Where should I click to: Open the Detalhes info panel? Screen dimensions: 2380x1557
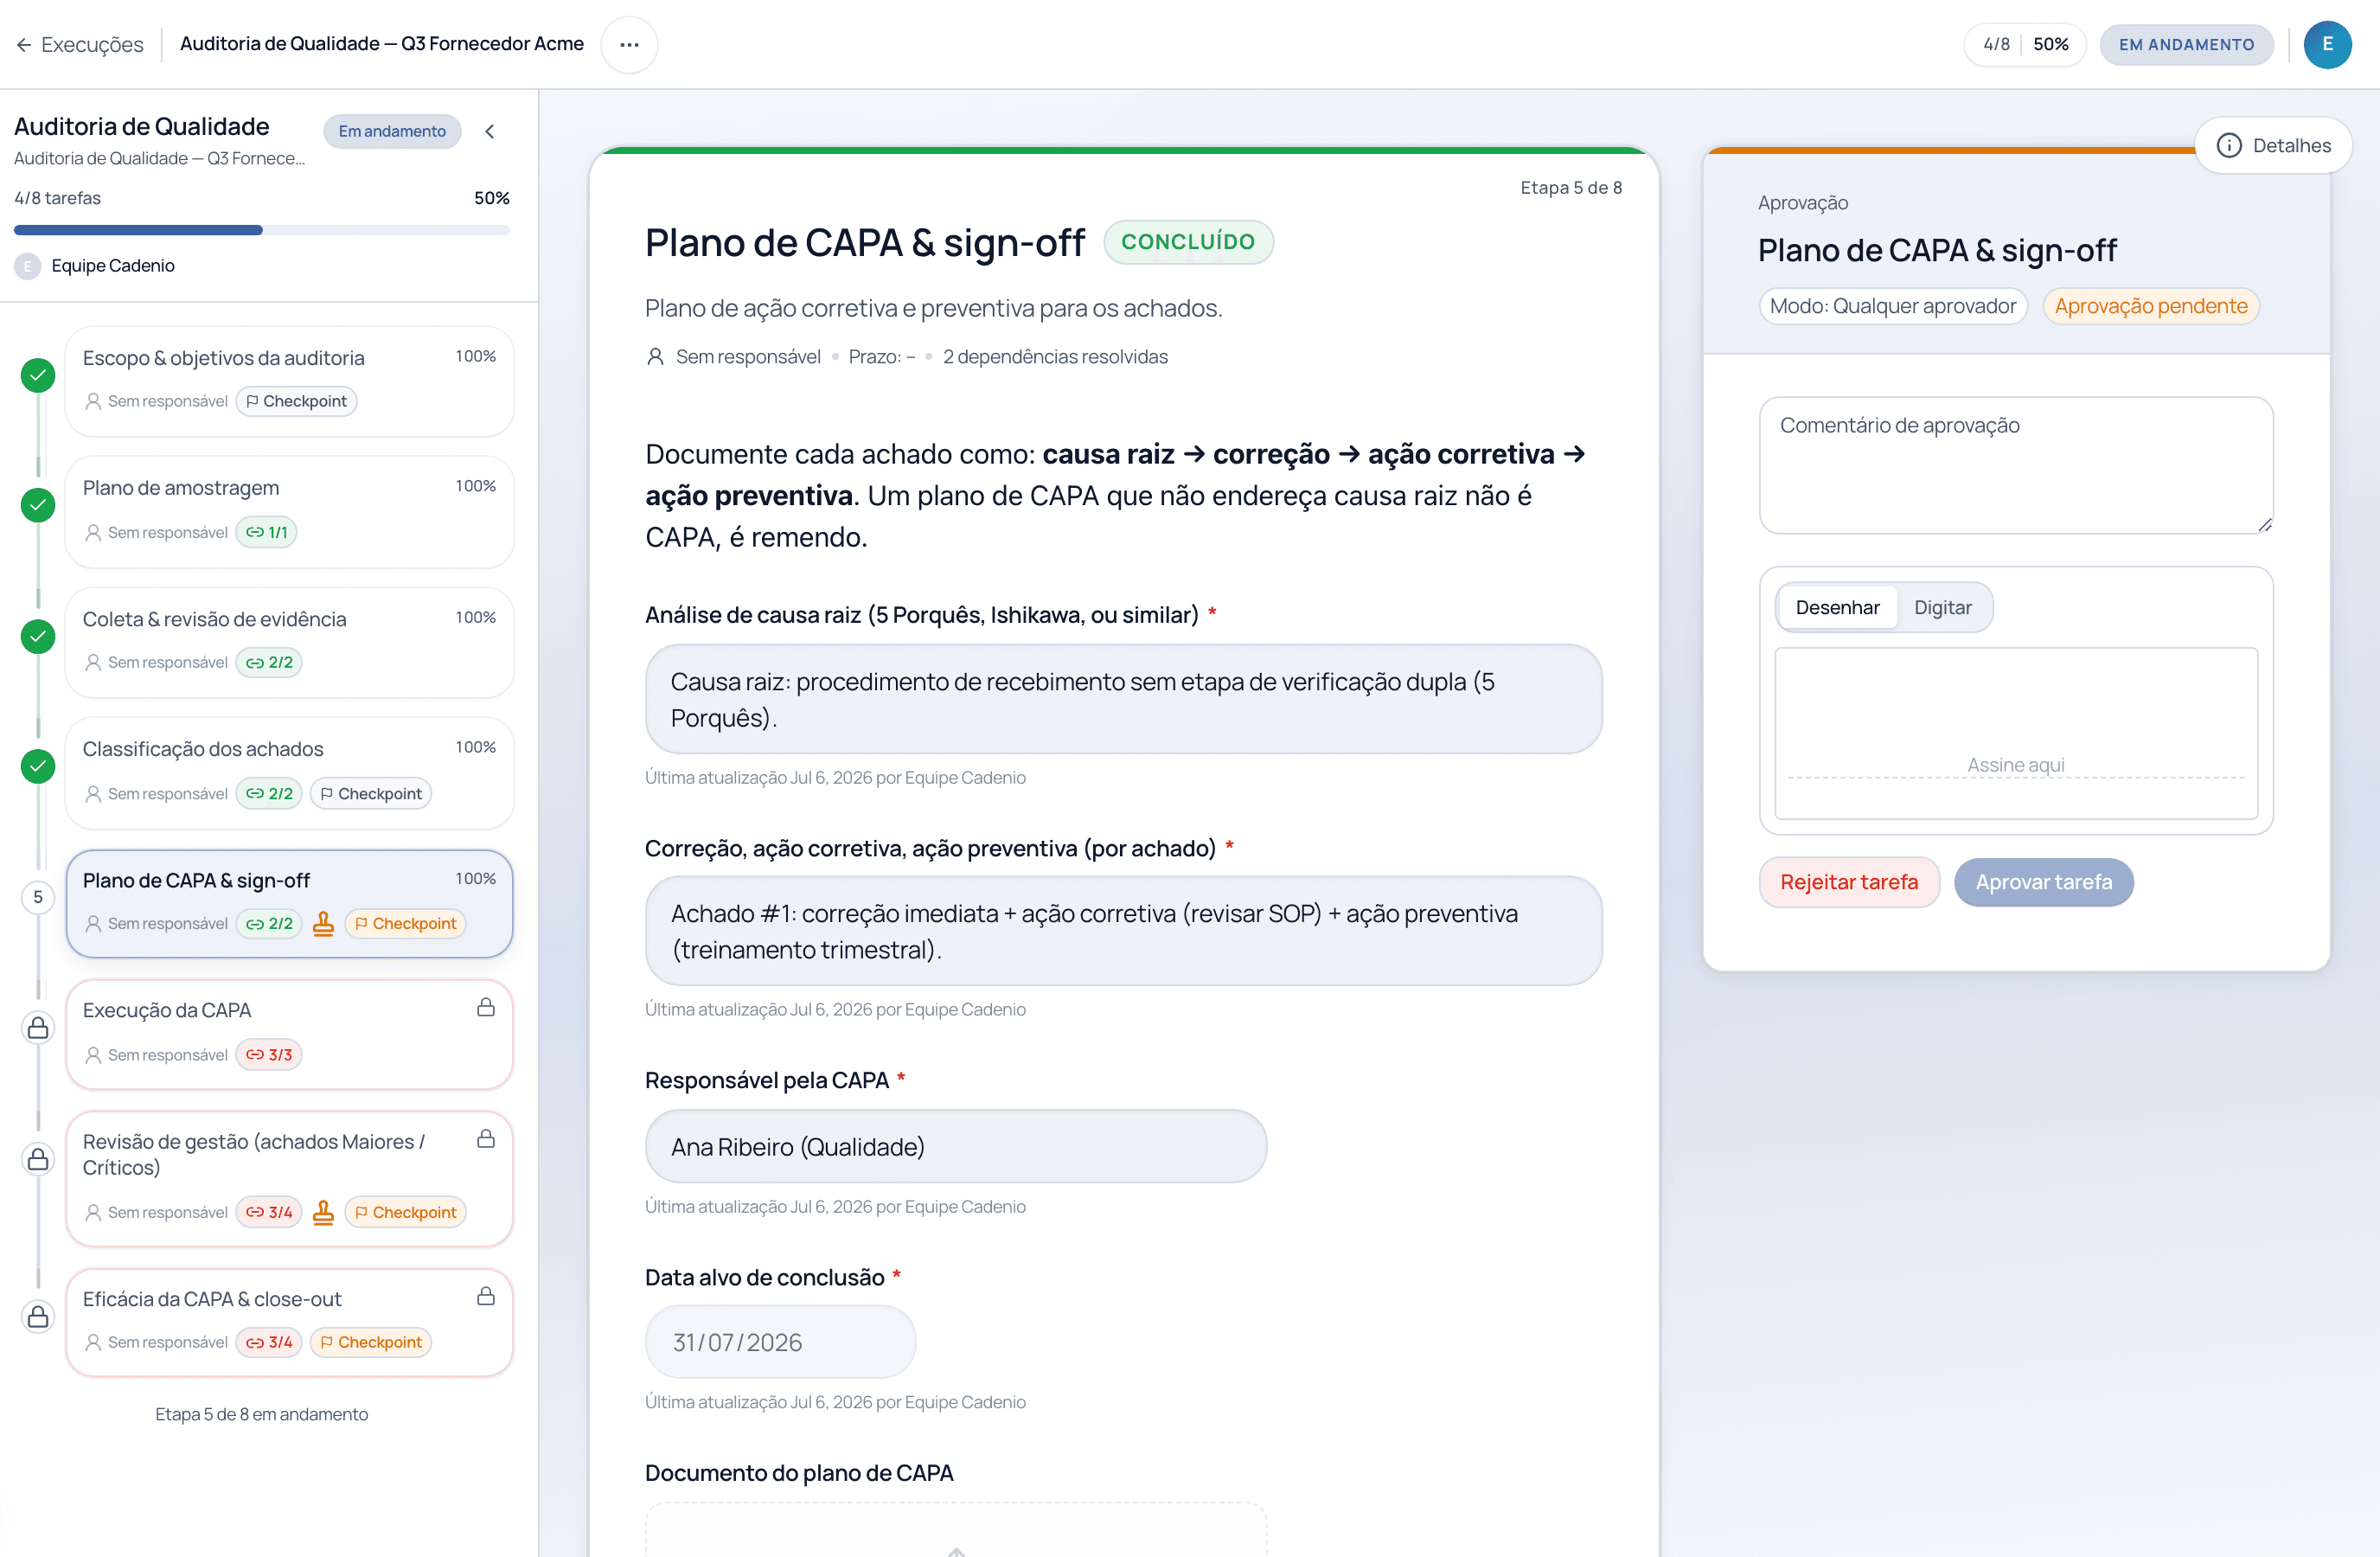click(x=2273, y=145)
